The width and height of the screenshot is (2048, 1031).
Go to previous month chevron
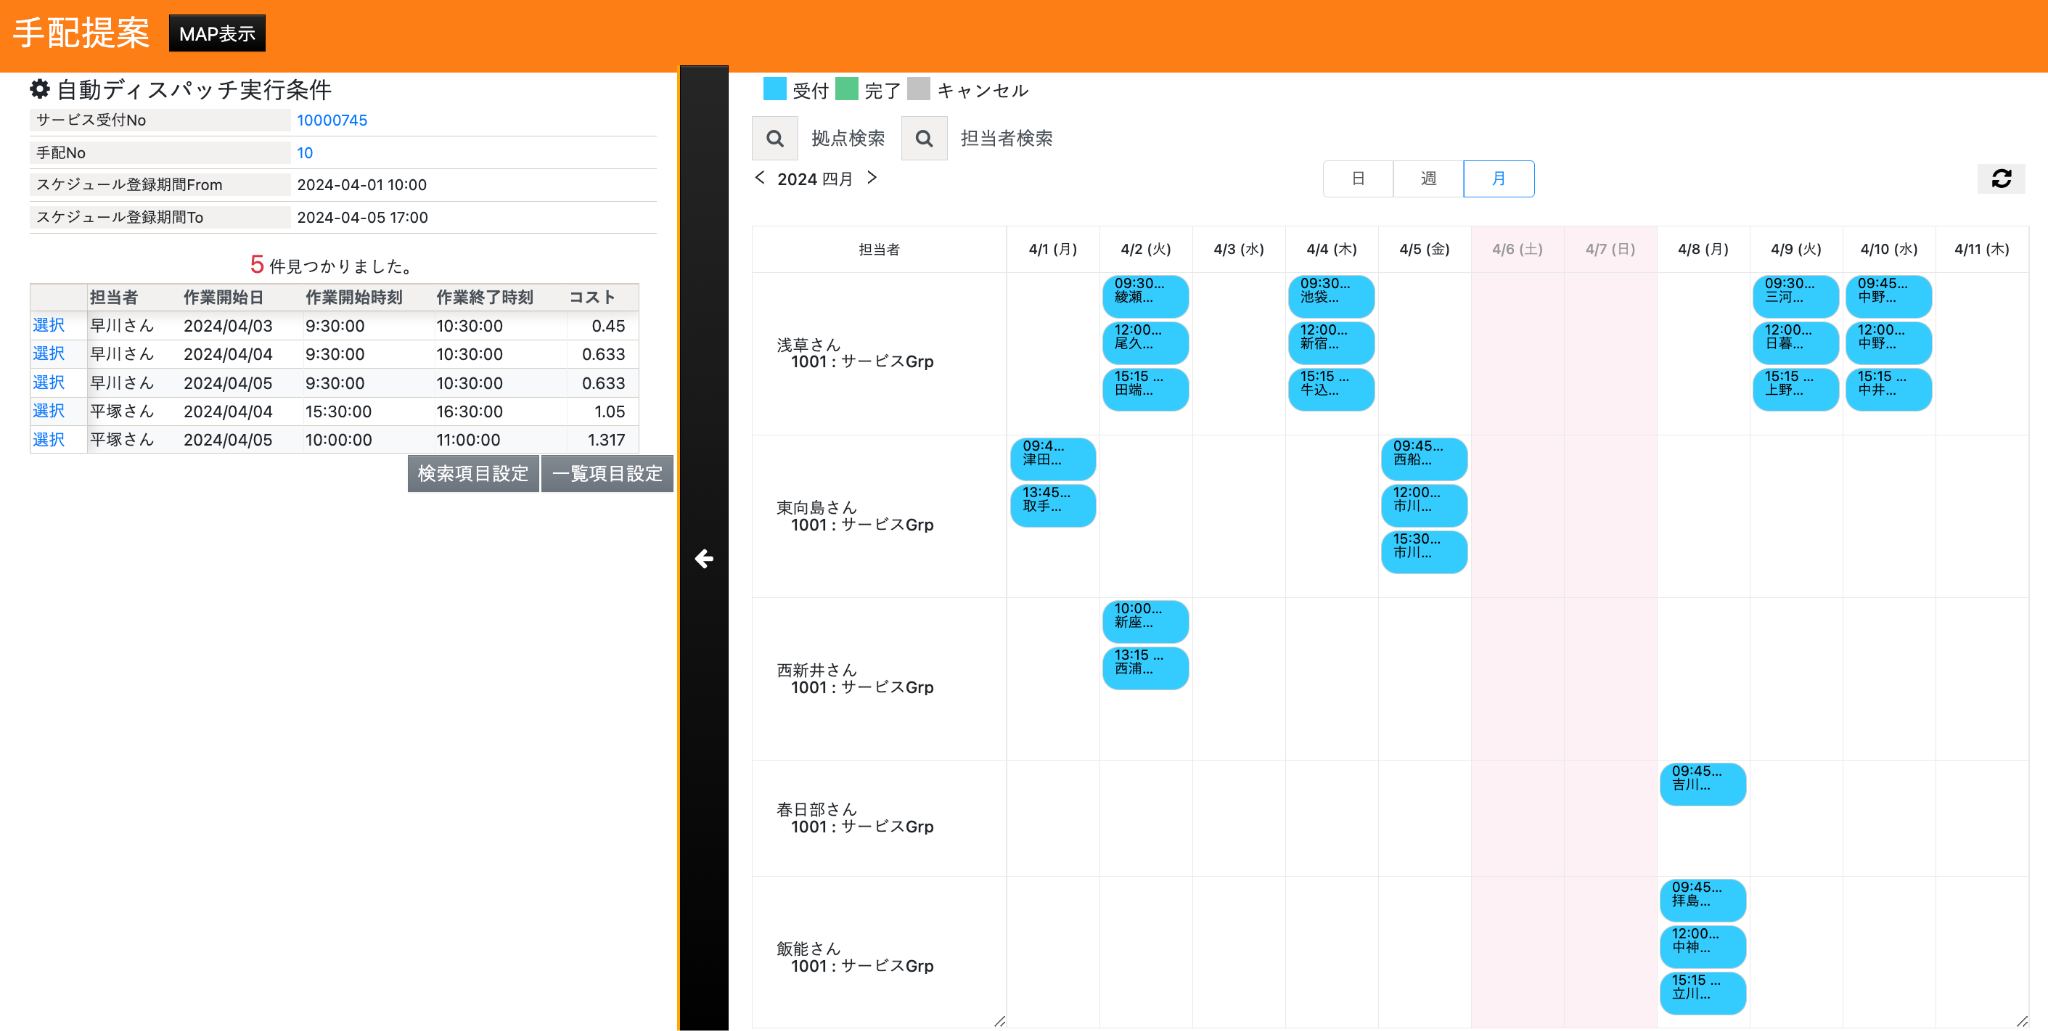click(760, 178)
